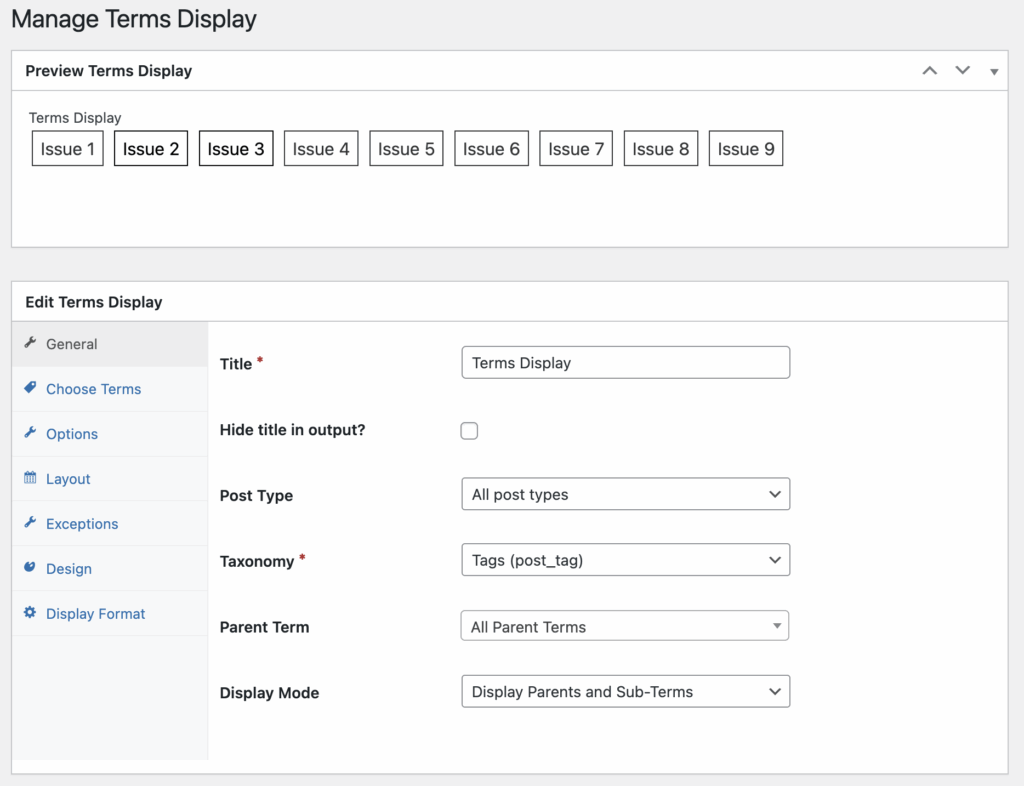Switch to the Choose Terms tab

point(92,389)
